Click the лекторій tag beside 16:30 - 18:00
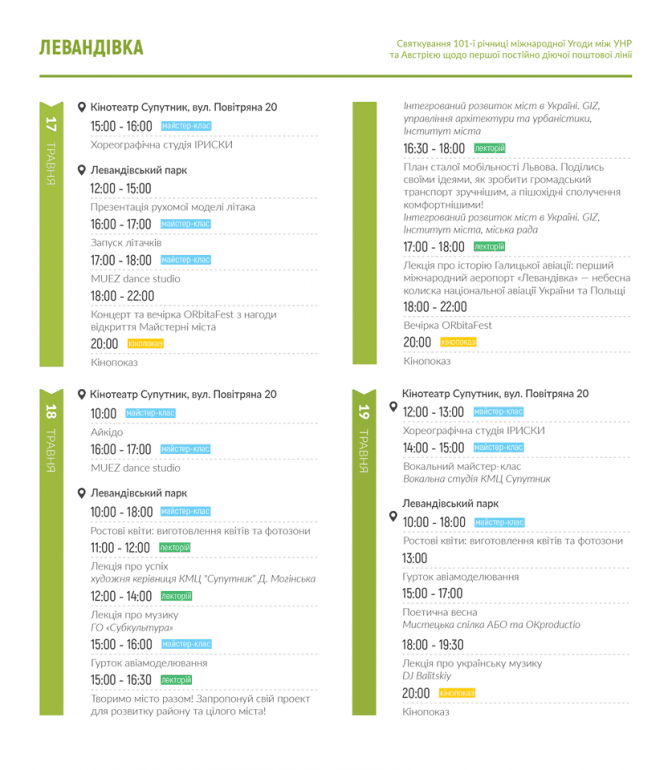 (489, 148)
